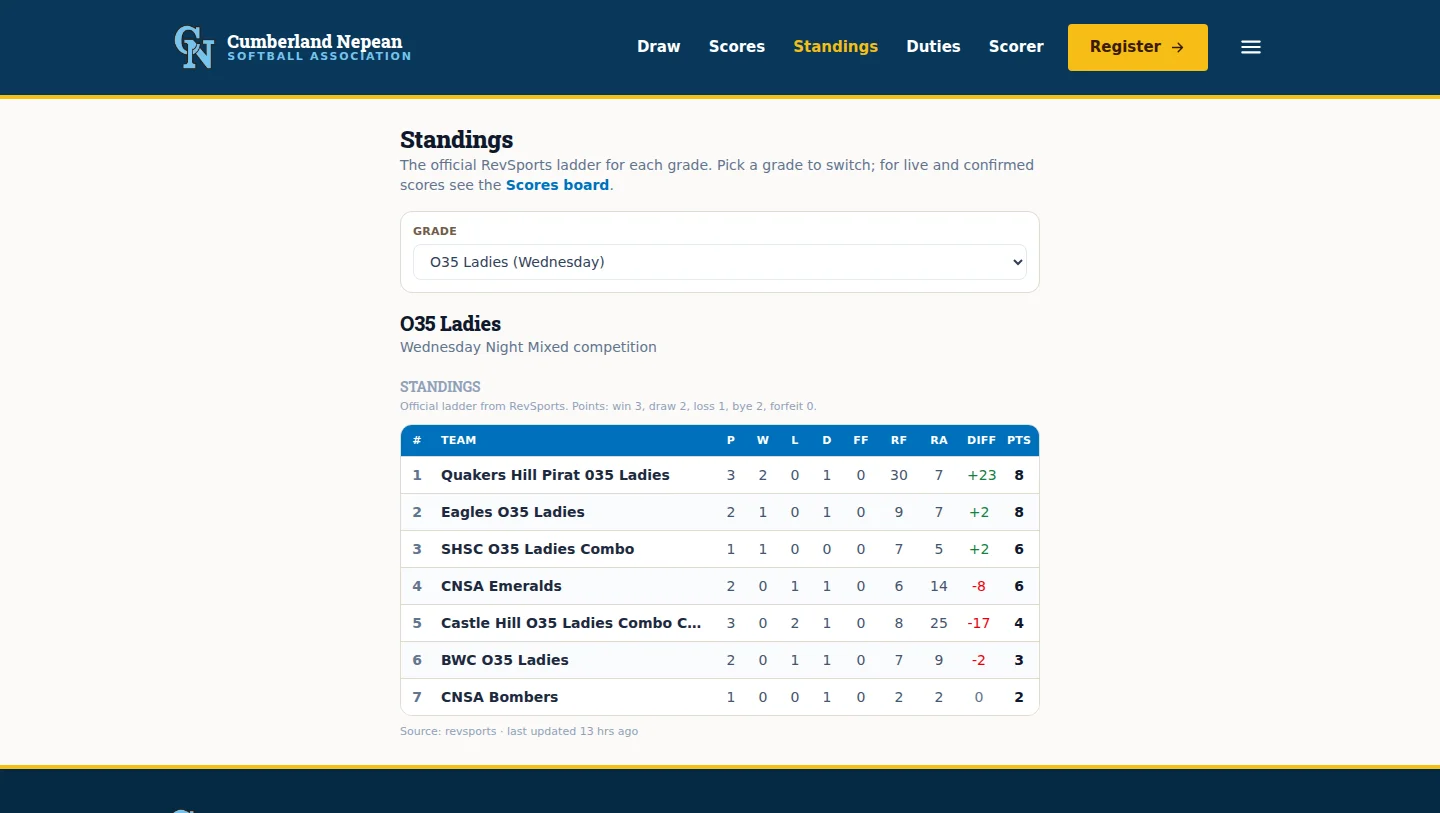Click the 14 runs-against value
Image resolution: width=1440 pixels, height=813 pixels.
pyautogui.click(x=939, y=586)
